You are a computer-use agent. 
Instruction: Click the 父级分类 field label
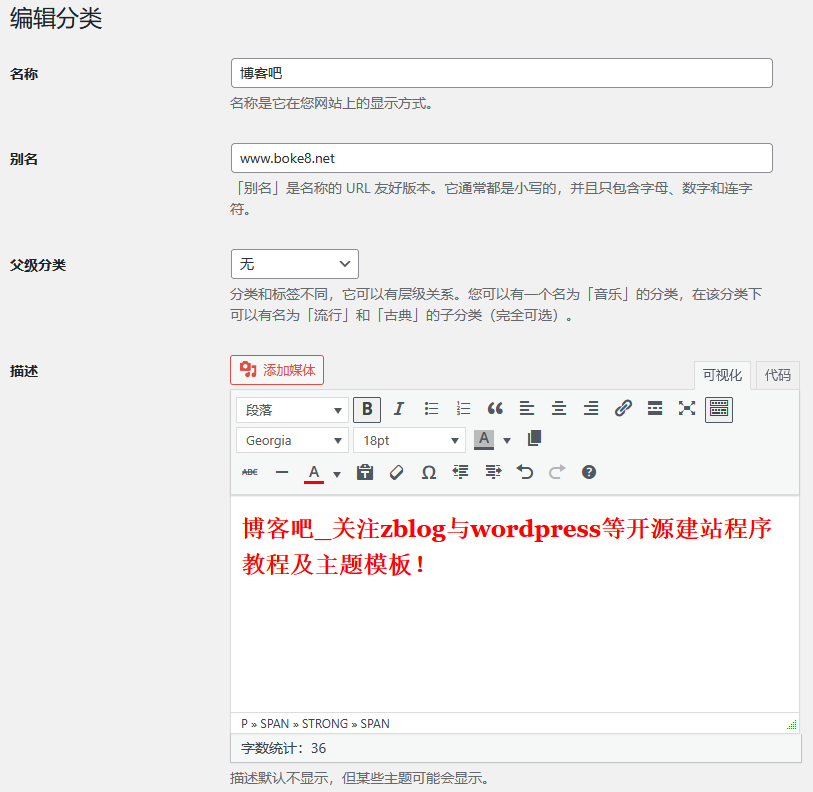click(38, 265)
